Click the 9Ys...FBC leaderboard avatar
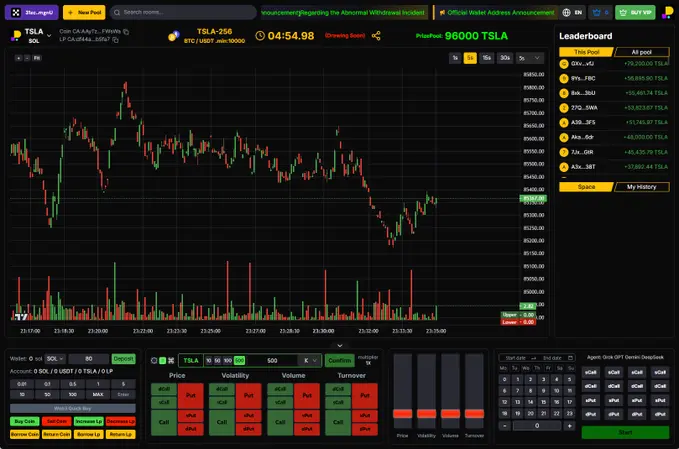Screen dimensions: 679x449 click(563, 78)
